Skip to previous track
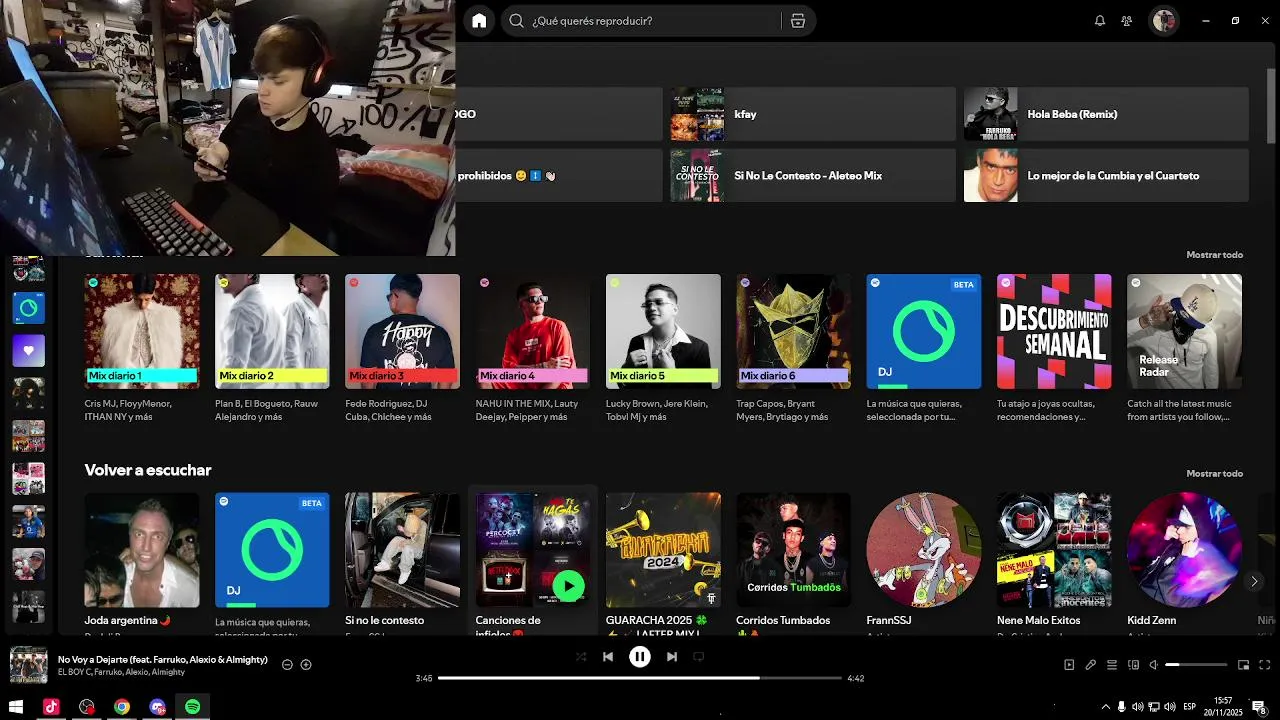The height and width of the screenshot is (720, 1280). pos(608,657)
